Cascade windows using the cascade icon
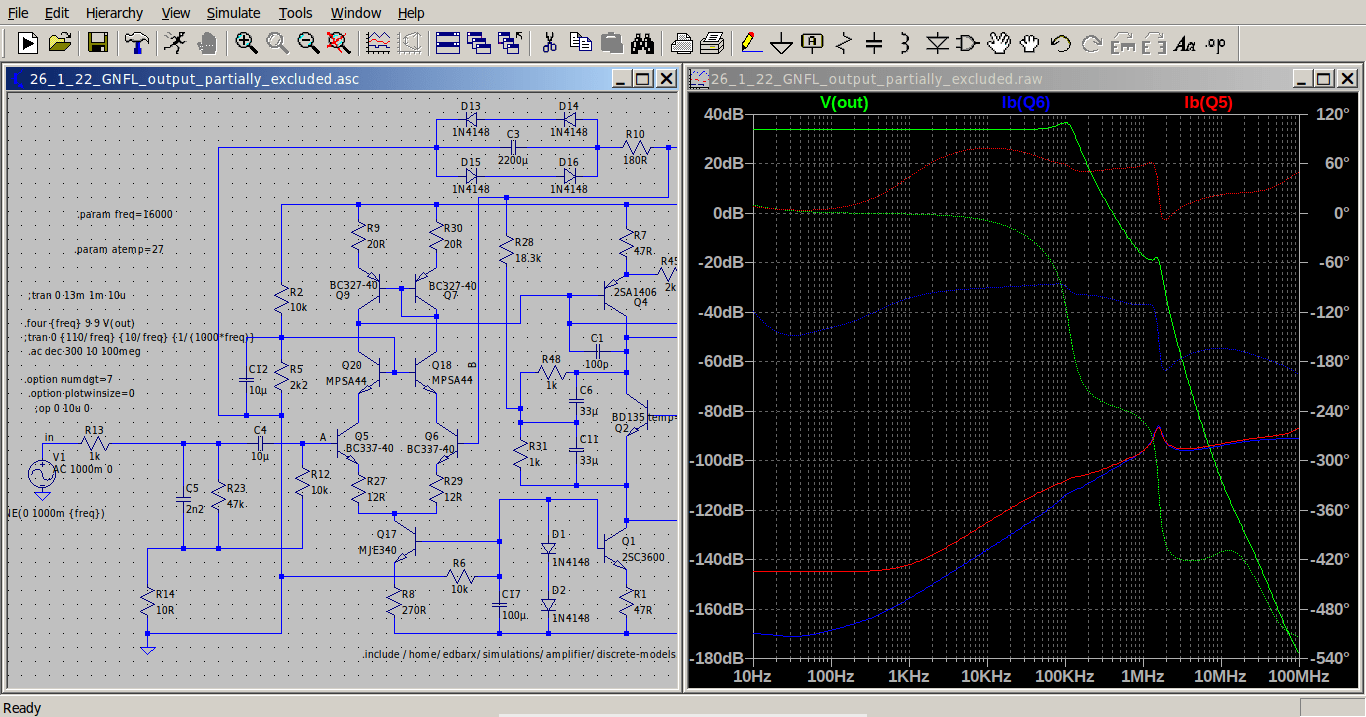Image resolution: width=1366 pixels, height=717 pixels. 479,43
